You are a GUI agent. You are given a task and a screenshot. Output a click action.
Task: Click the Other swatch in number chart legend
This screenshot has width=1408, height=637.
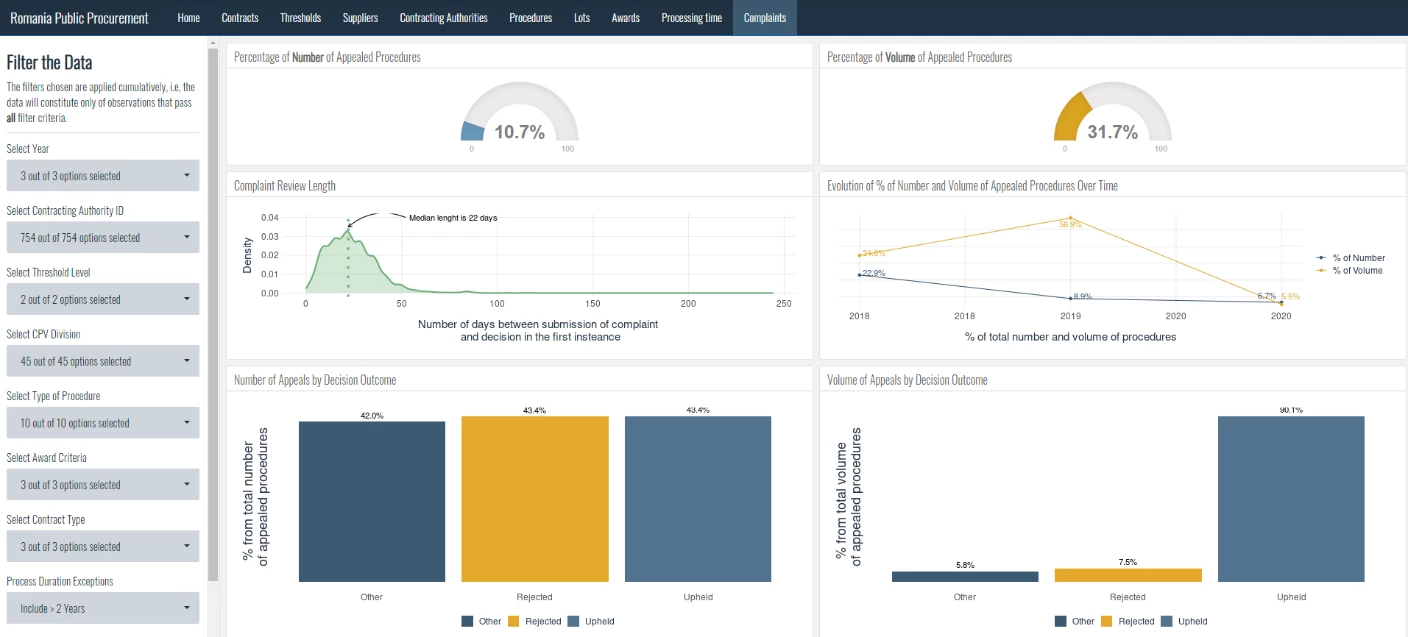click(467, 621)
